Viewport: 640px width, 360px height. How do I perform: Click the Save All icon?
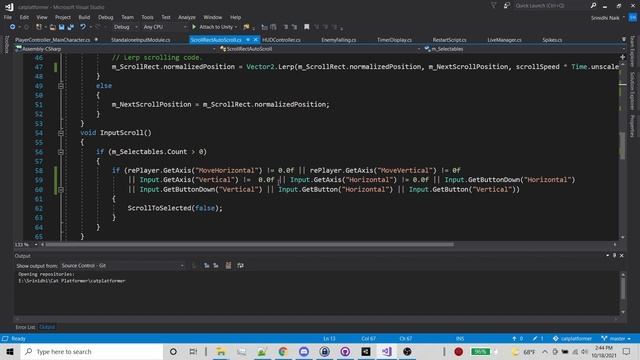tap(71, 27)
